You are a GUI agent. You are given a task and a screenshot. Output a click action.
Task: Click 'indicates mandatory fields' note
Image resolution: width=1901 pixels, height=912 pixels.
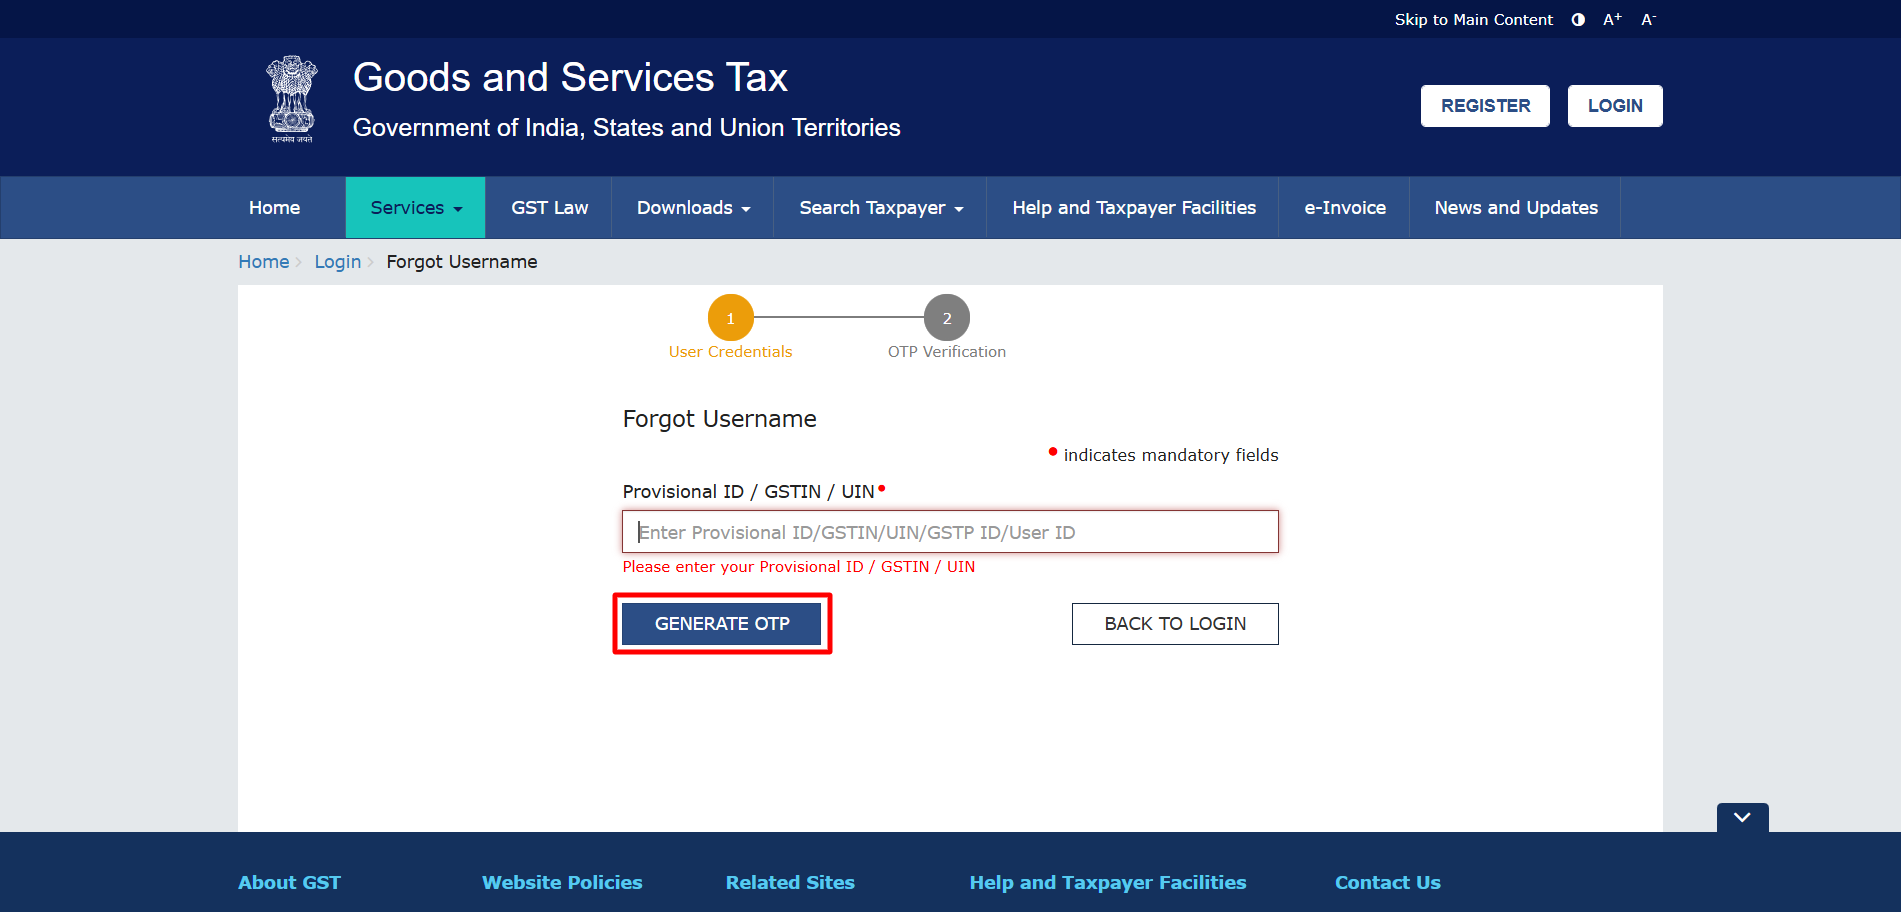1171,455
